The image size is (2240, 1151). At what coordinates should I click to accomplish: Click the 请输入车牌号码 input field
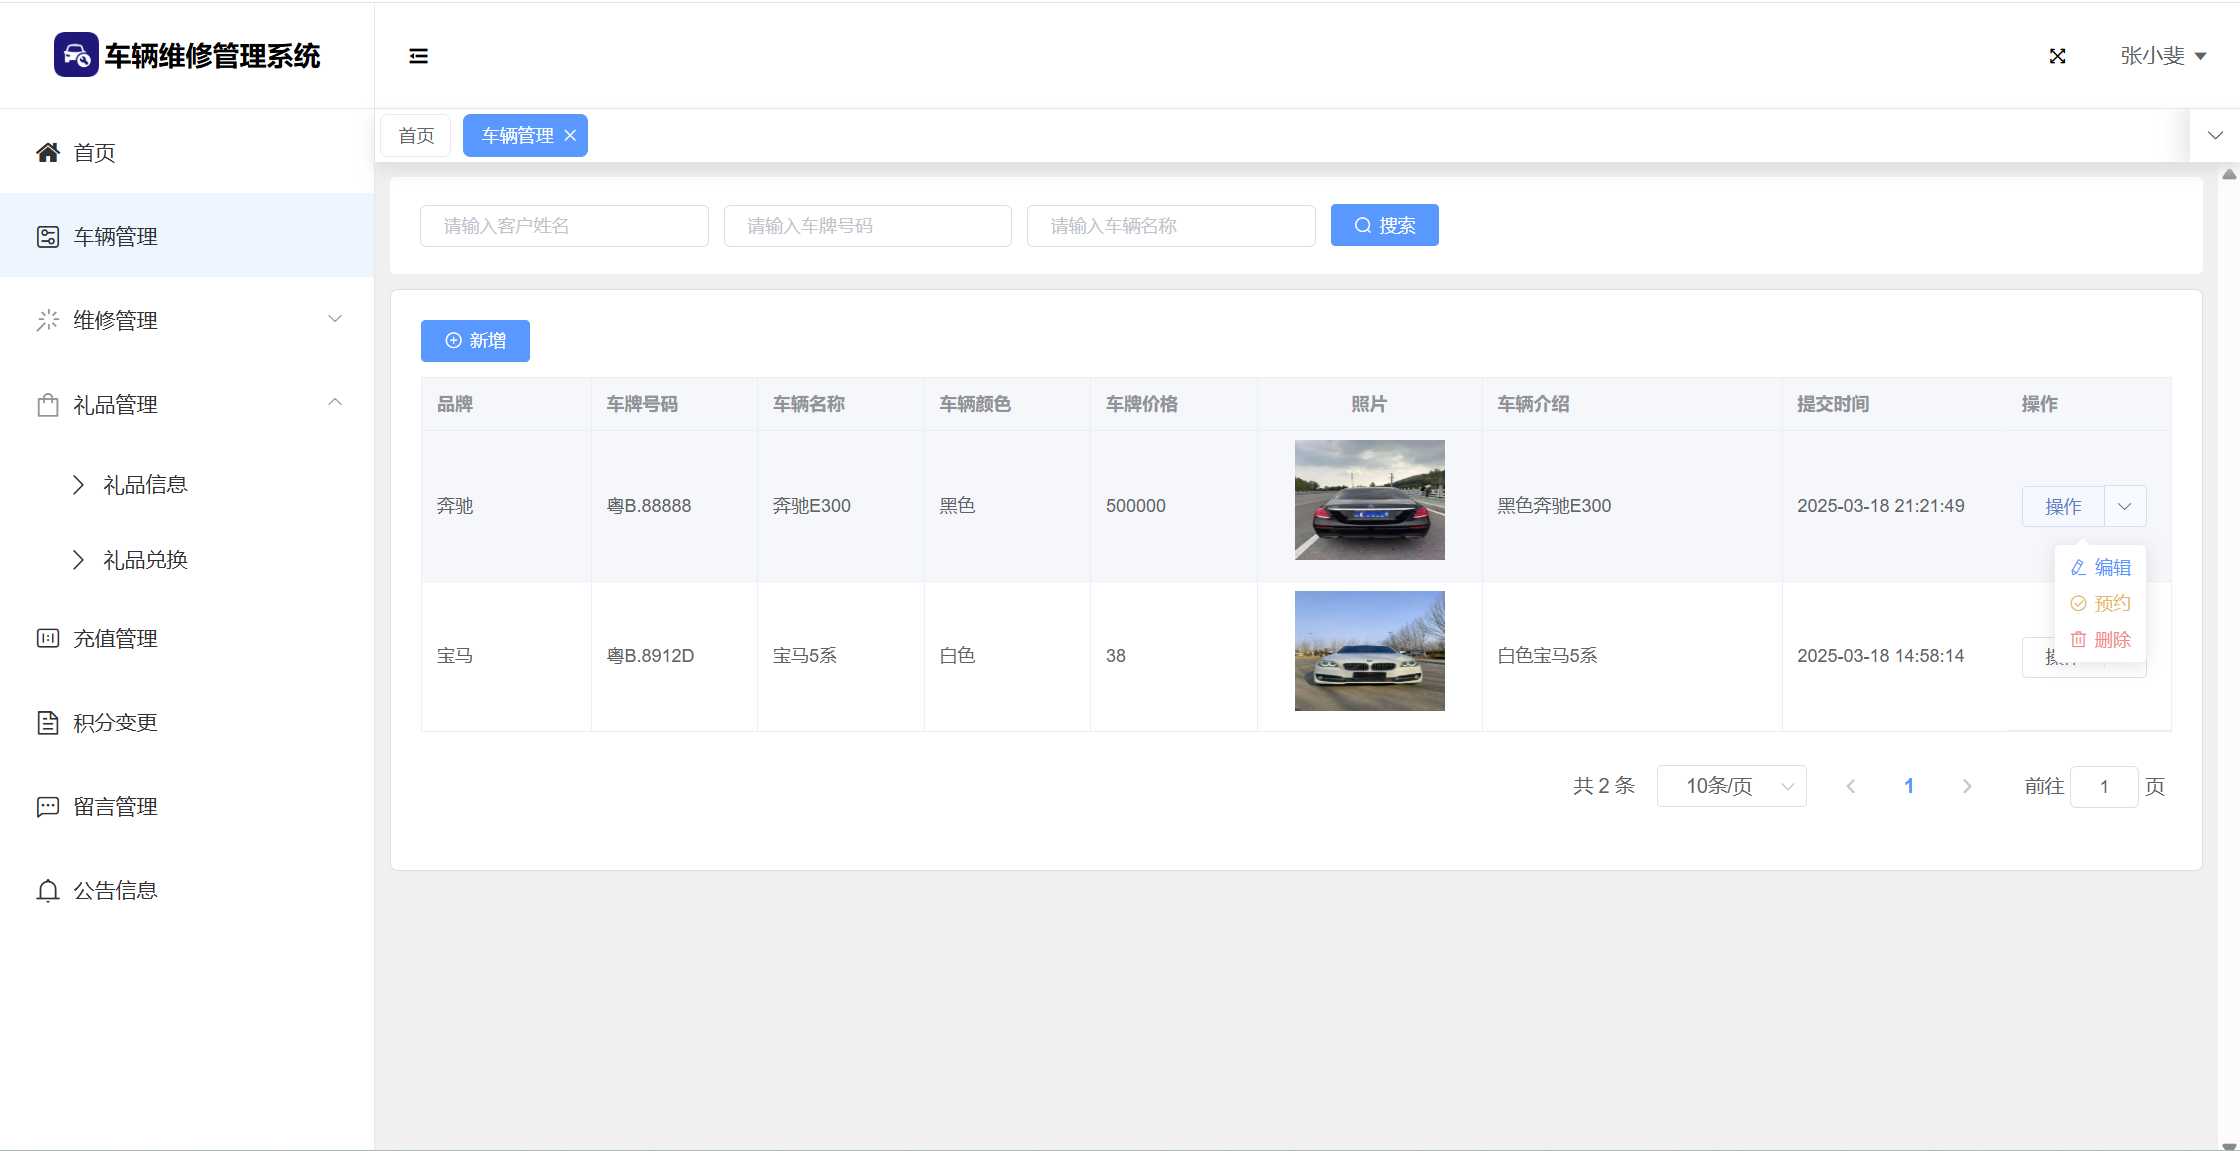pos(867,226)
